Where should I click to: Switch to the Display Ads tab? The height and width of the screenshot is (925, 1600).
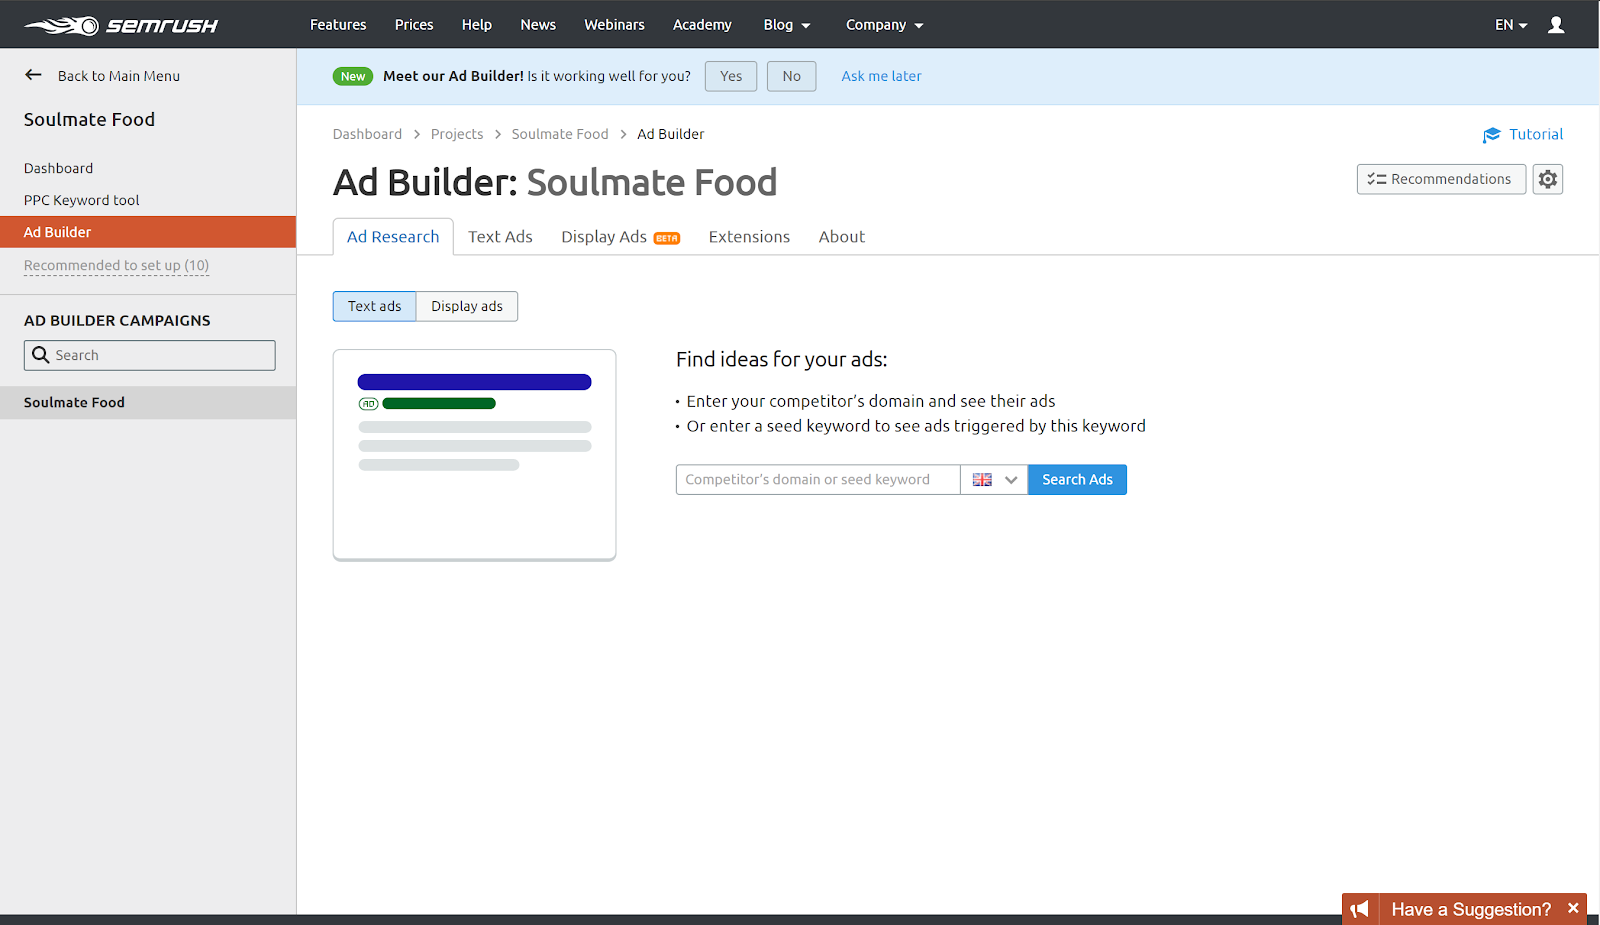620,237
